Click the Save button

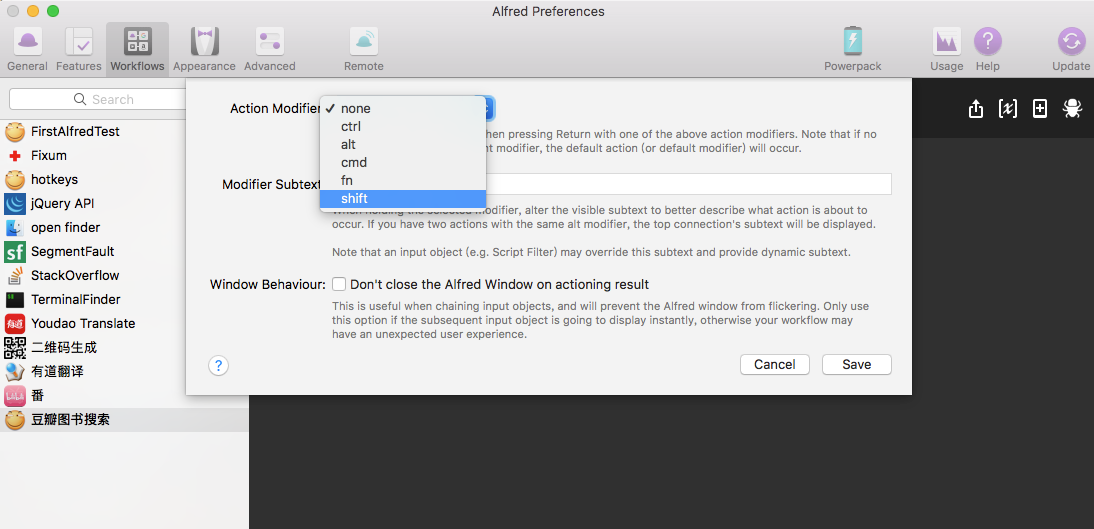click(x=856, y=364)
